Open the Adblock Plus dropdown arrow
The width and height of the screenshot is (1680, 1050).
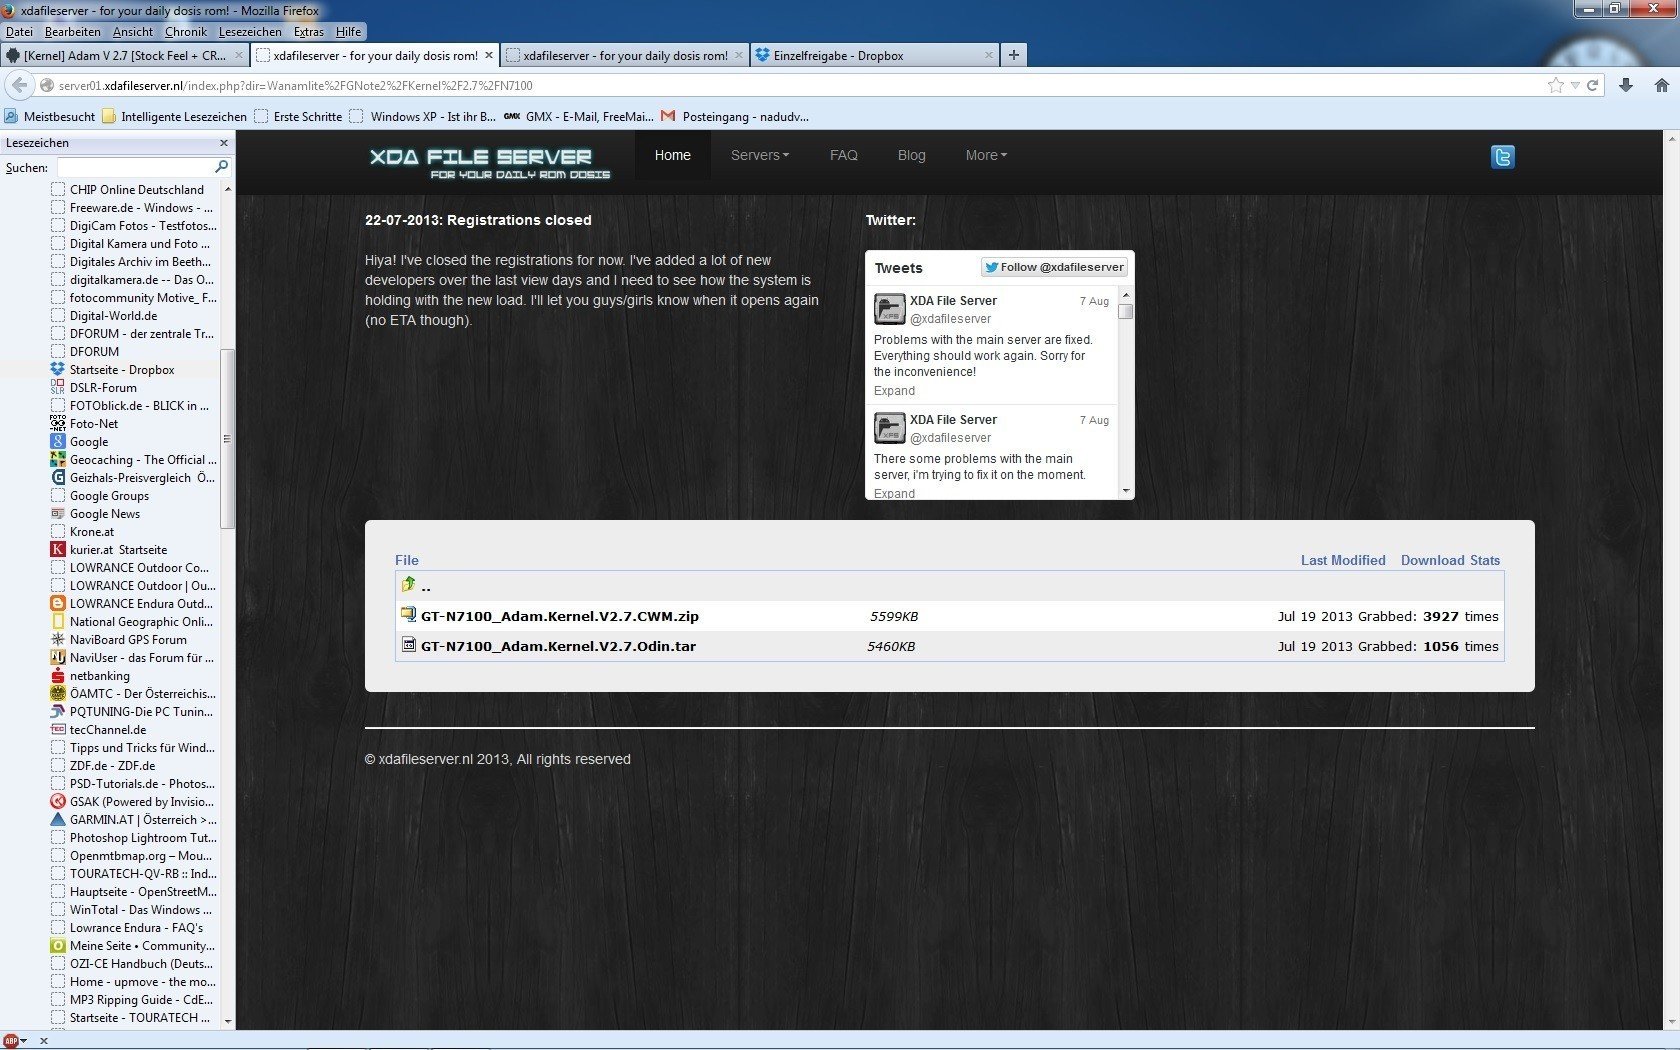(24, 1041)
